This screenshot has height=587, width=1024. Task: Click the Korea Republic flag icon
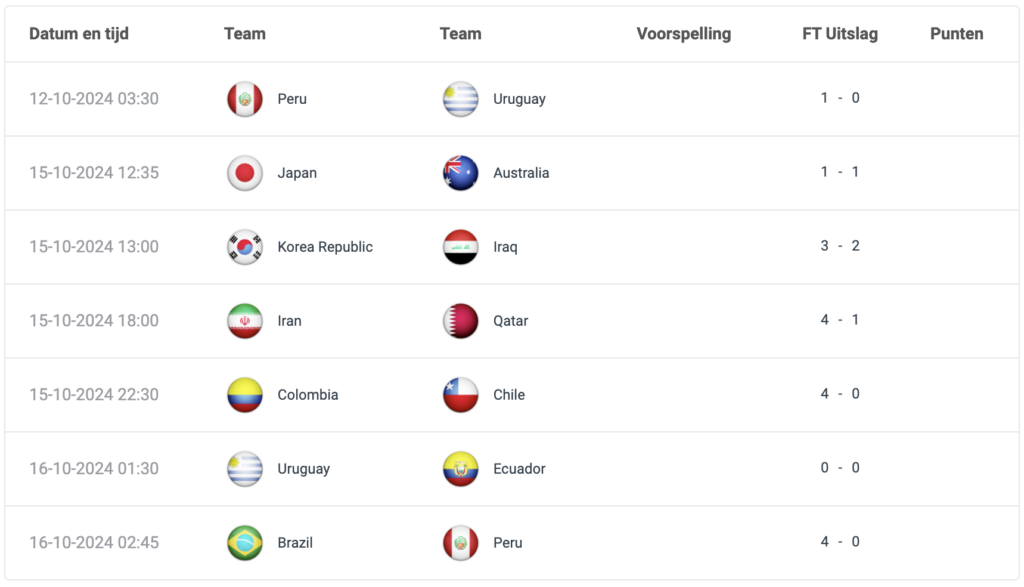[245, 247]
